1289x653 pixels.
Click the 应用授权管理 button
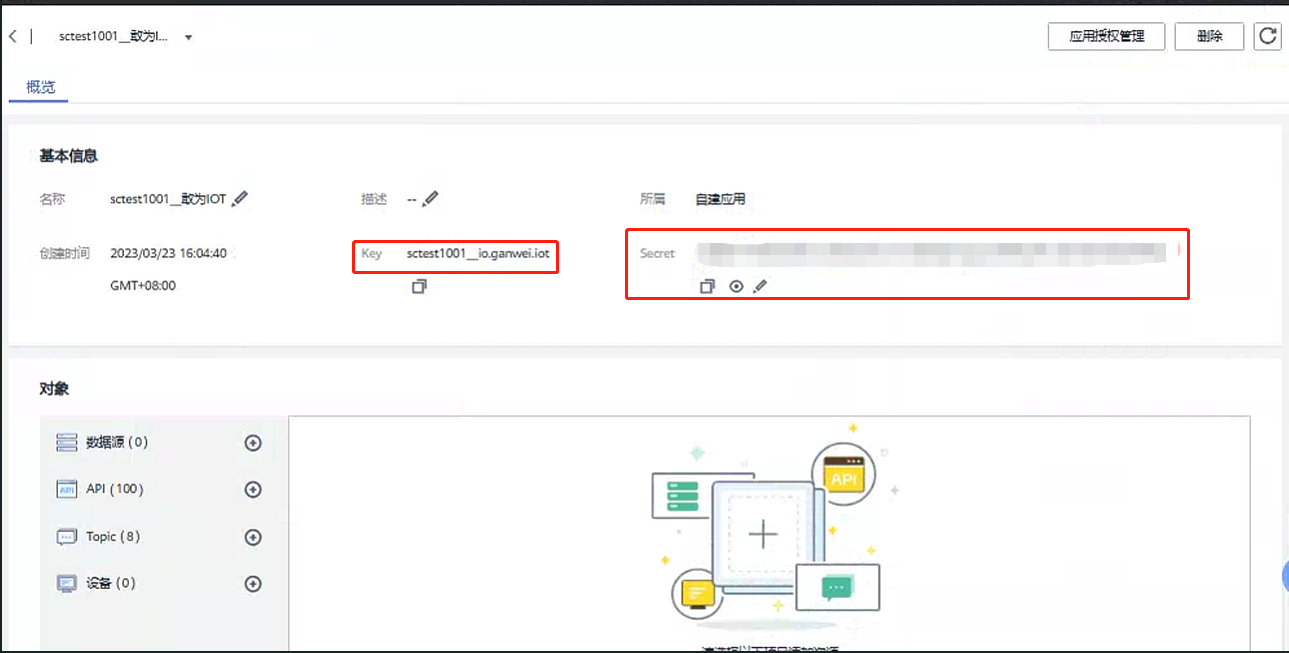click(1106, 36)
